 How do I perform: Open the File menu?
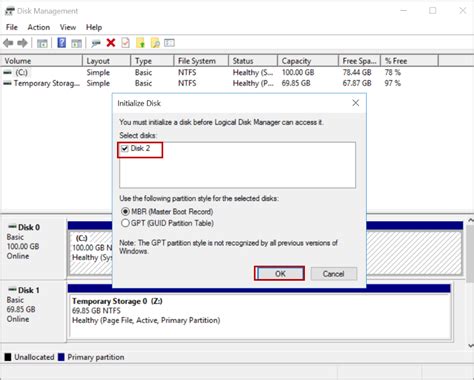pos(12,27)
